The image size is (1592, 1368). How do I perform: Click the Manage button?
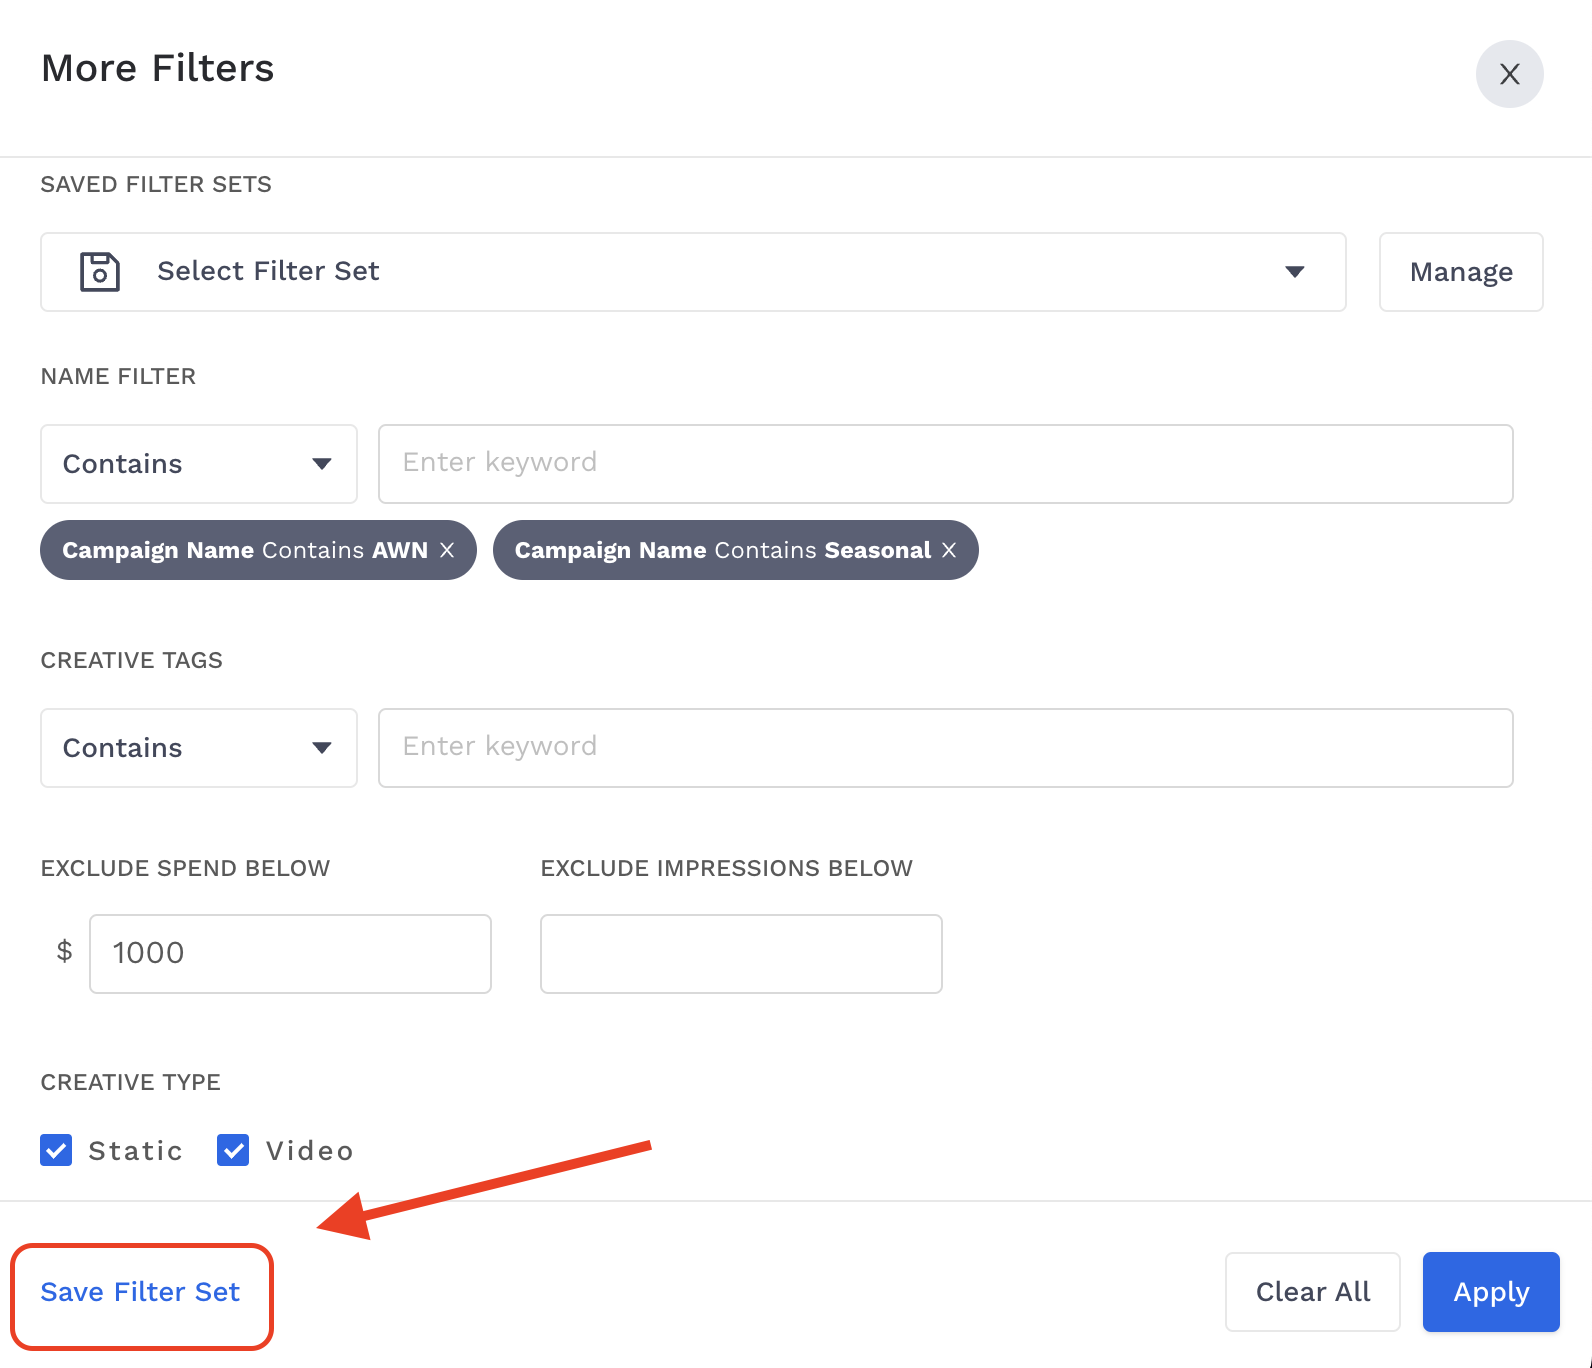1460,272
